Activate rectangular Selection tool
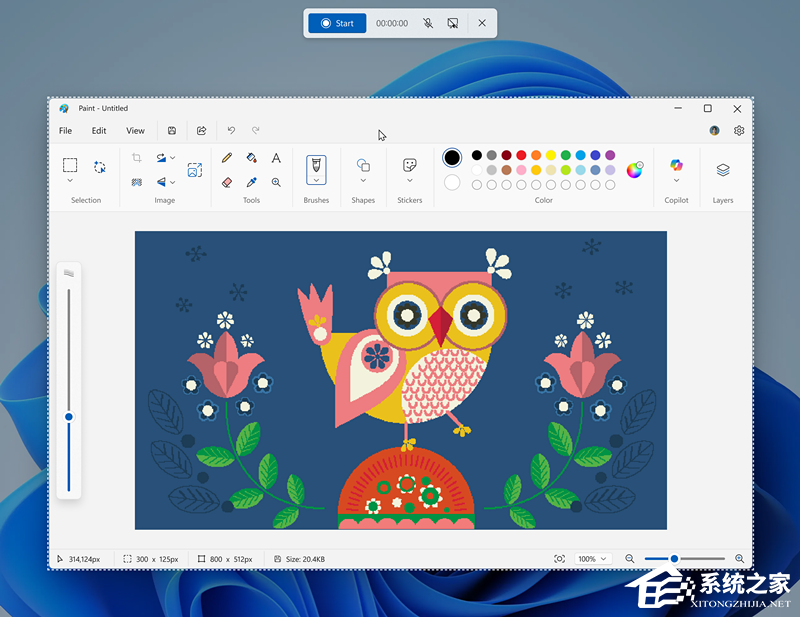 [70, 164]
